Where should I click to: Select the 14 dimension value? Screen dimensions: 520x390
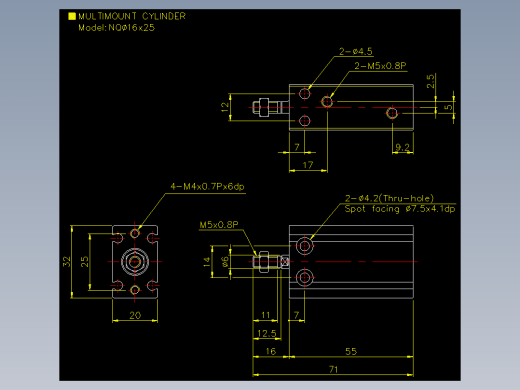tap(207, 262)
